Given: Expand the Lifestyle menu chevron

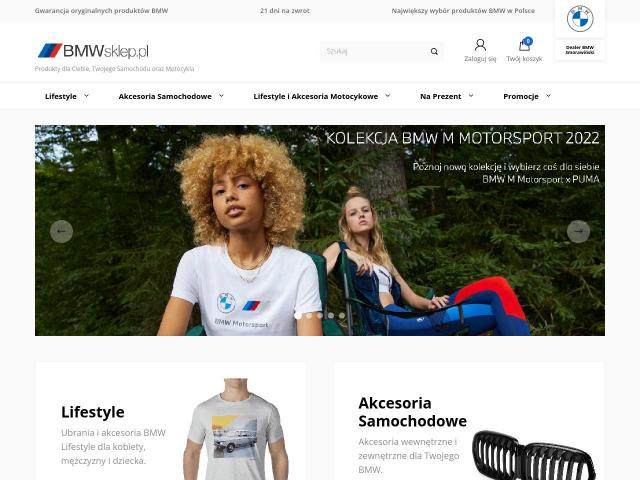Looking at the screenshot, I should pyautogui.click(x=87, y=96).
